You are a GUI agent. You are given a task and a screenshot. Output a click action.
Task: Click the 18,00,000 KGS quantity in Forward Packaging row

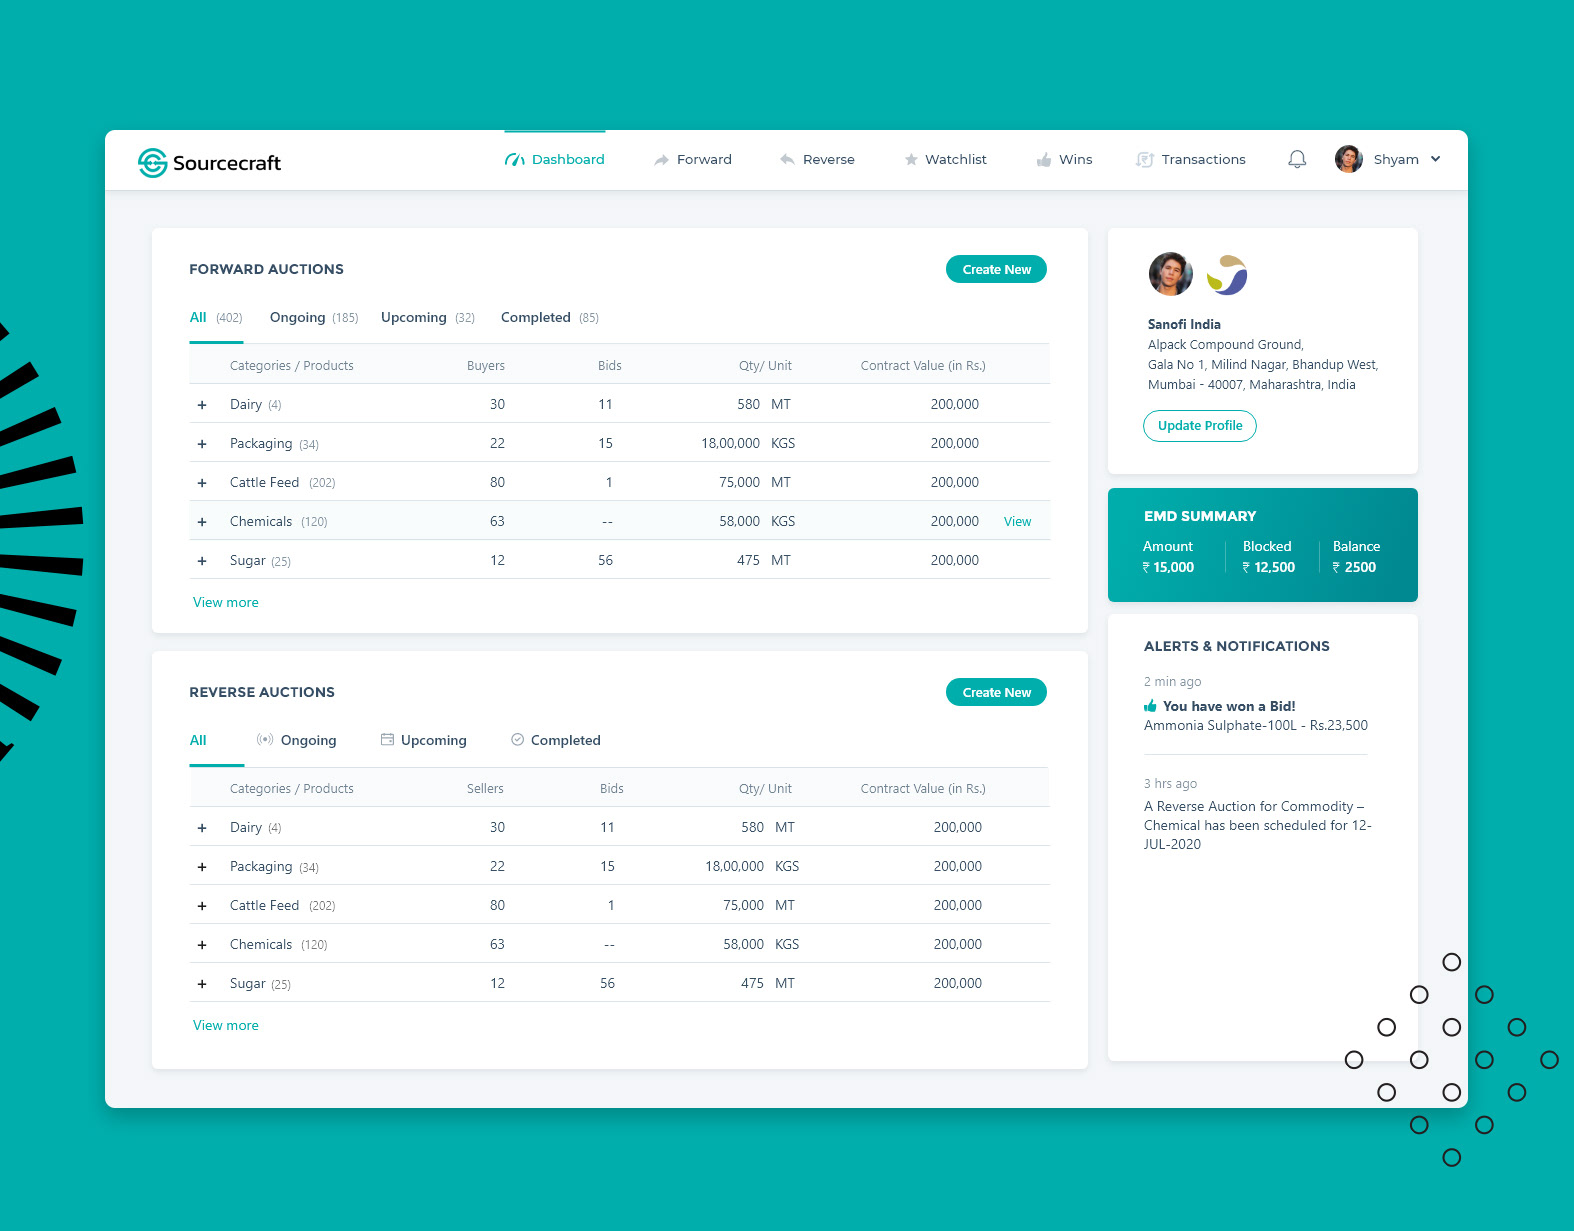[x=748, y=444]
